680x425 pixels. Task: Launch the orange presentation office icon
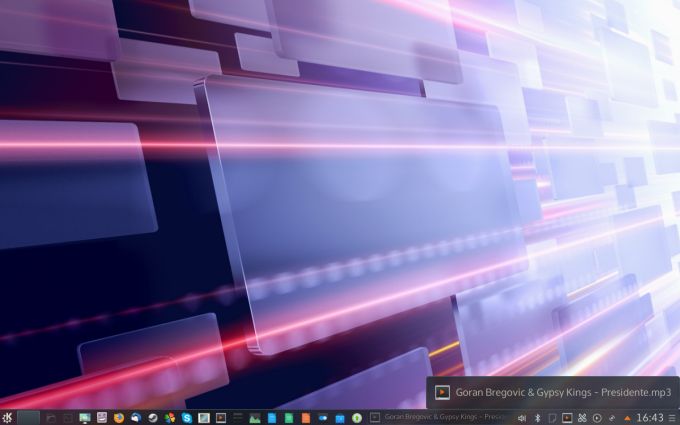(306, 418)
